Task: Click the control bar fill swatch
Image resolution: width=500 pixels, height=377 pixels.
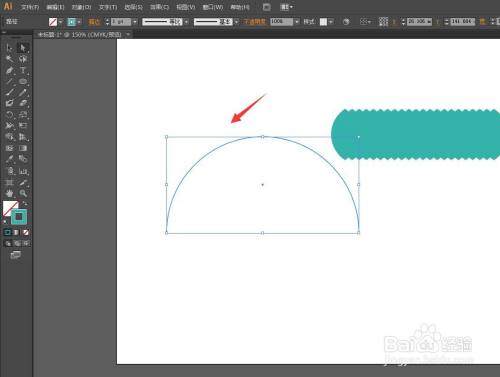Action: [x=53, y=22]
